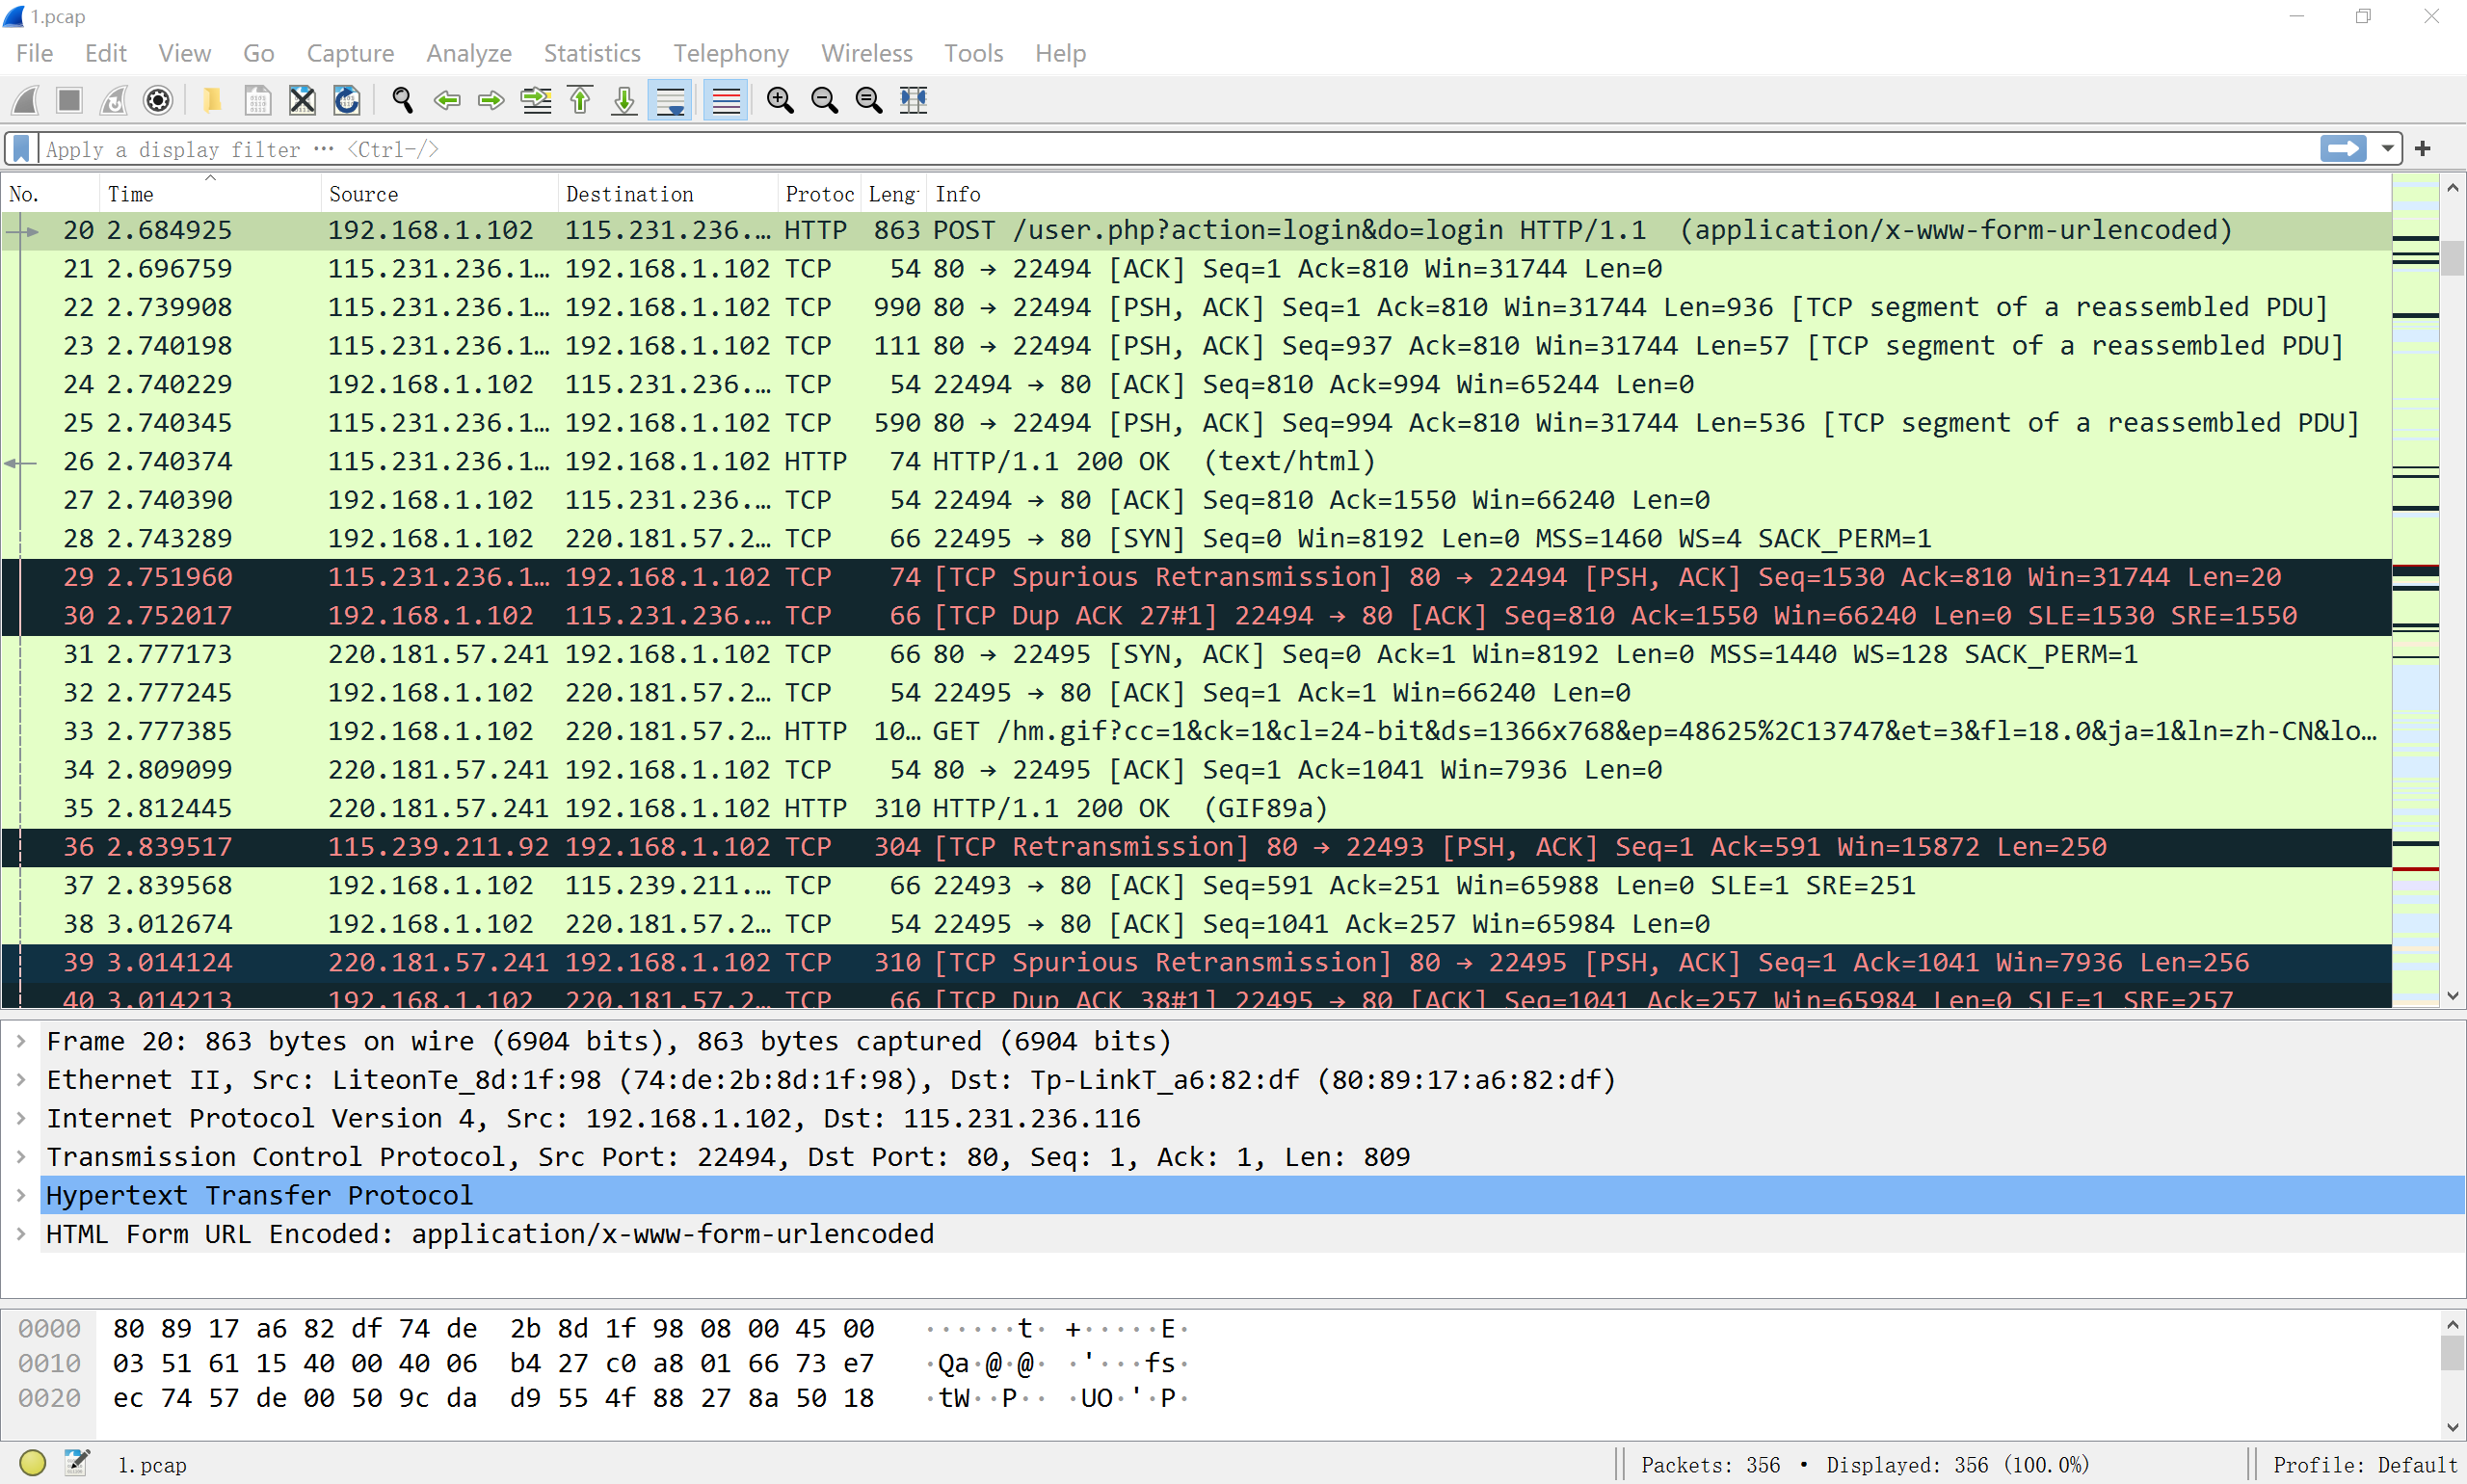The image size is (2467, 1484).
Task: Click hex row offset 0010
Action: click(x=49, y=1363)
